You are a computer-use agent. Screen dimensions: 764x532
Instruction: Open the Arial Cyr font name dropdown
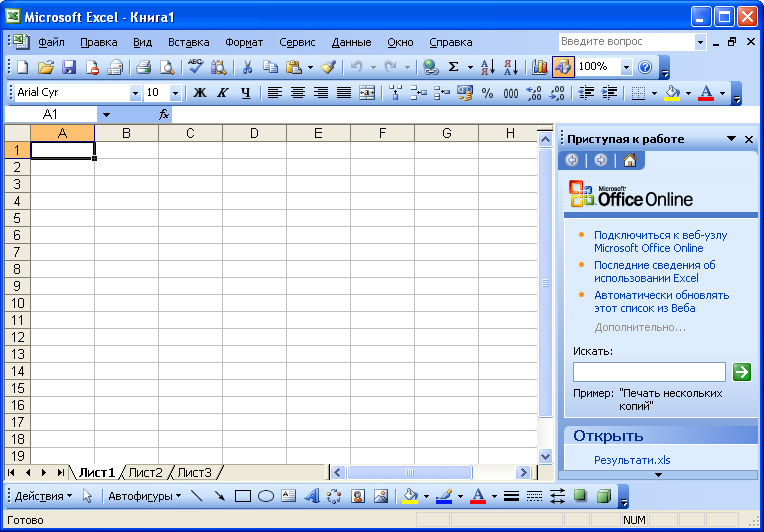pos(135,93)
